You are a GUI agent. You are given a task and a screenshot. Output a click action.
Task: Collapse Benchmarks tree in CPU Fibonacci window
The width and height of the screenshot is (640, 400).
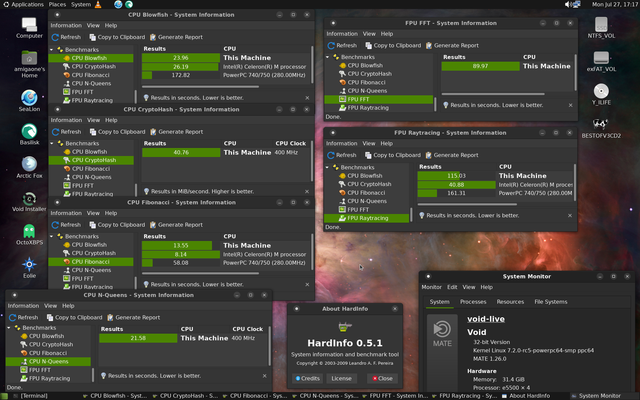[x=51, y=237]
